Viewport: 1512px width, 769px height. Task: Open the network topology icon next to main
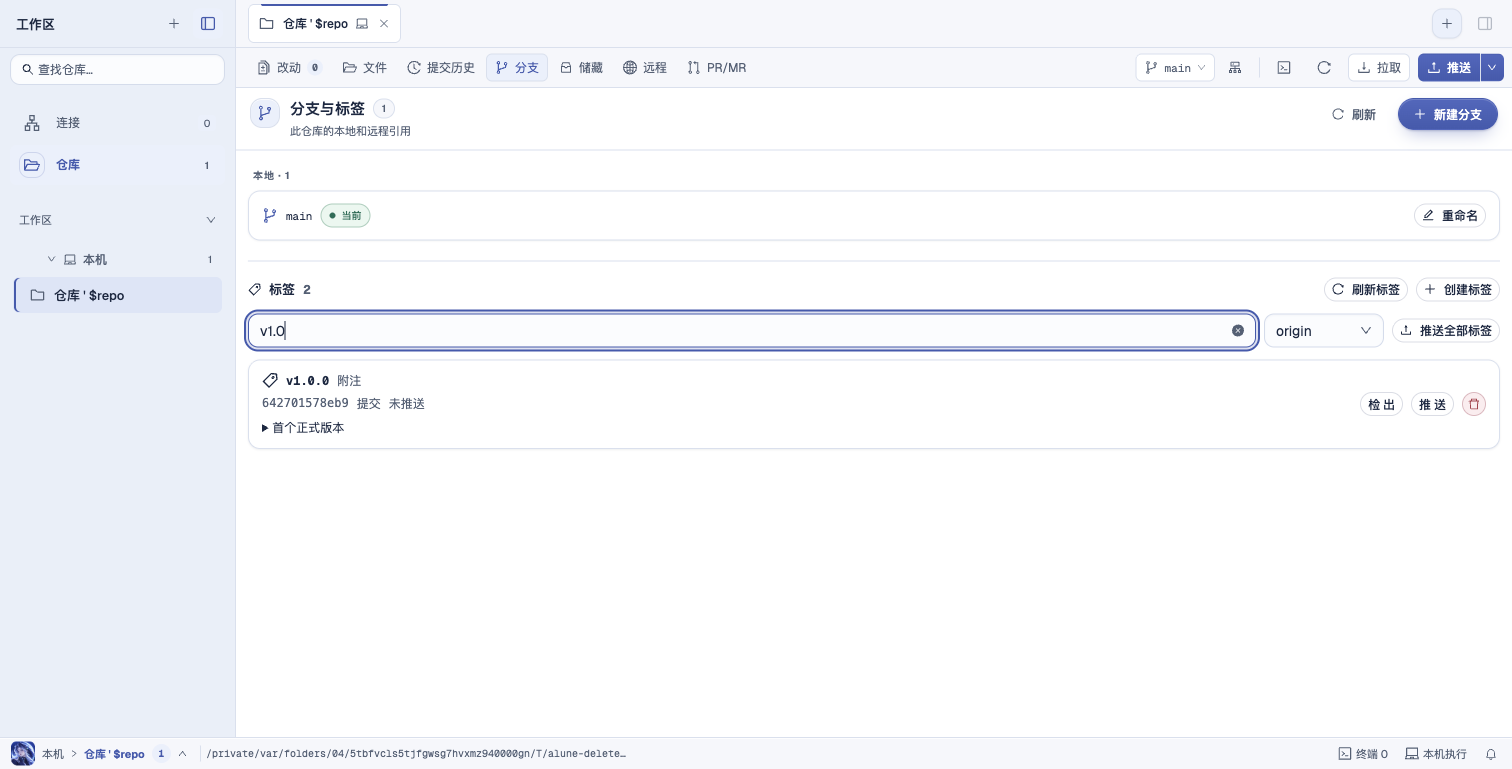tap(1236, 67)
